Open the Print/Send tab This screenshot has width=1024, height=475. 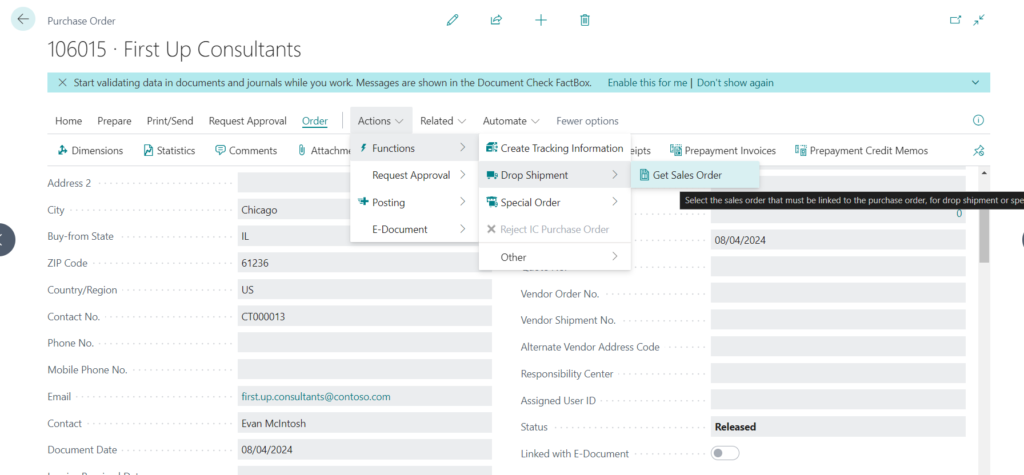[x=170, y=121]
